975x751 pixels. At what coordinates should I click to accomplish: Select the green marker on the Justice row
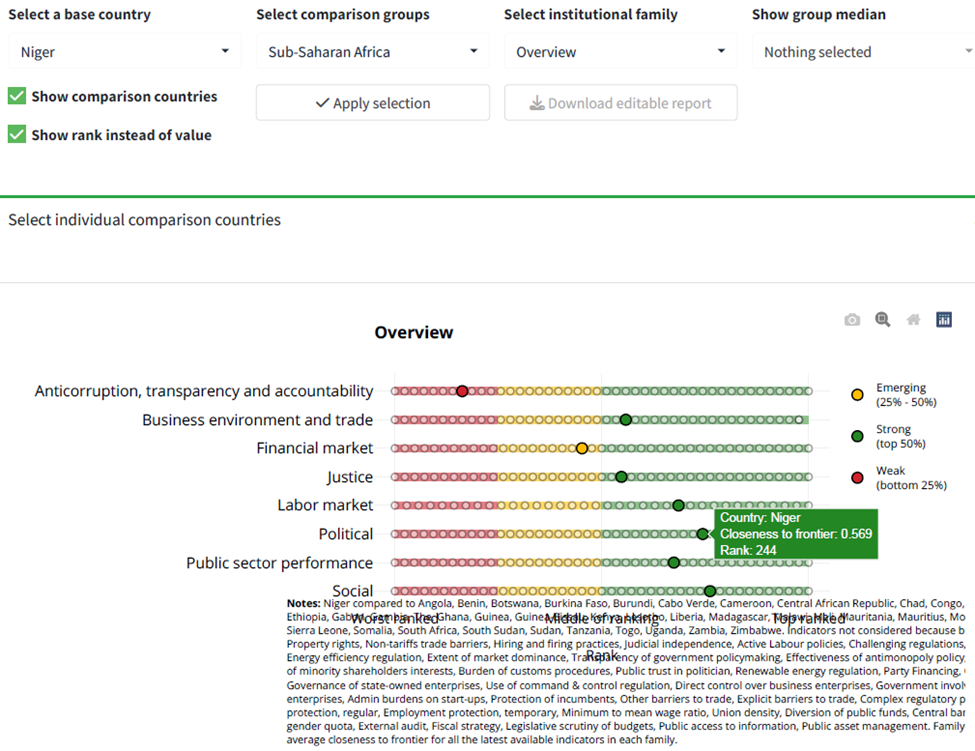click(621, 476)
